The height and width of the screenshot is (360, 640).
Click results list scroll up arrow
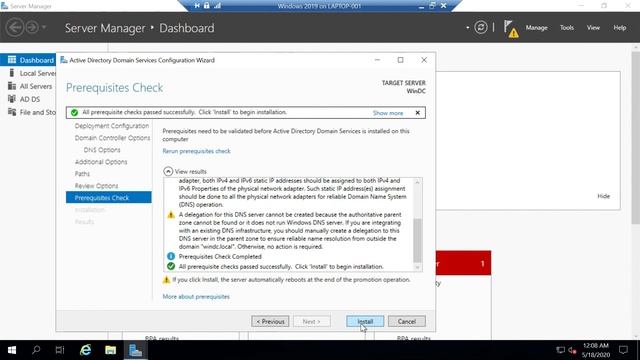tap(417, 182)
